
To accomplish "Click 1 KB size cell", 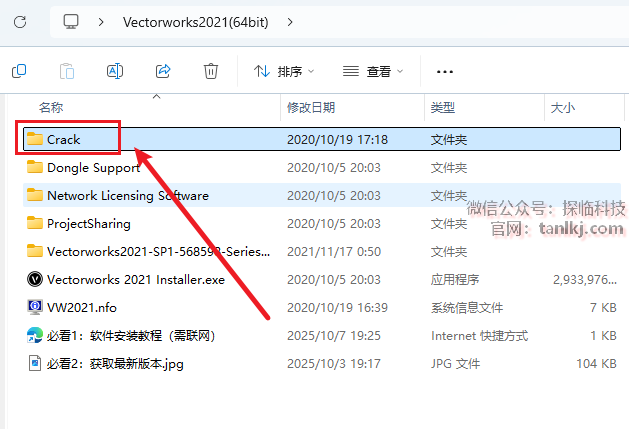I will click(603, 335).
